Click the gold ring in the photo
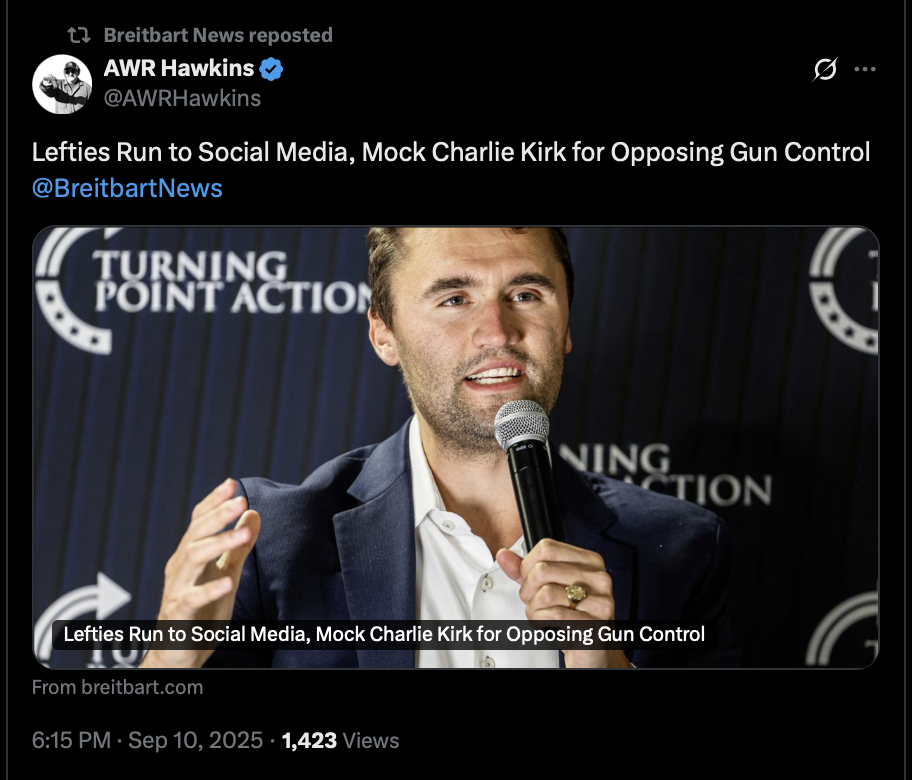The image size is (912, 780). (576, 593)
